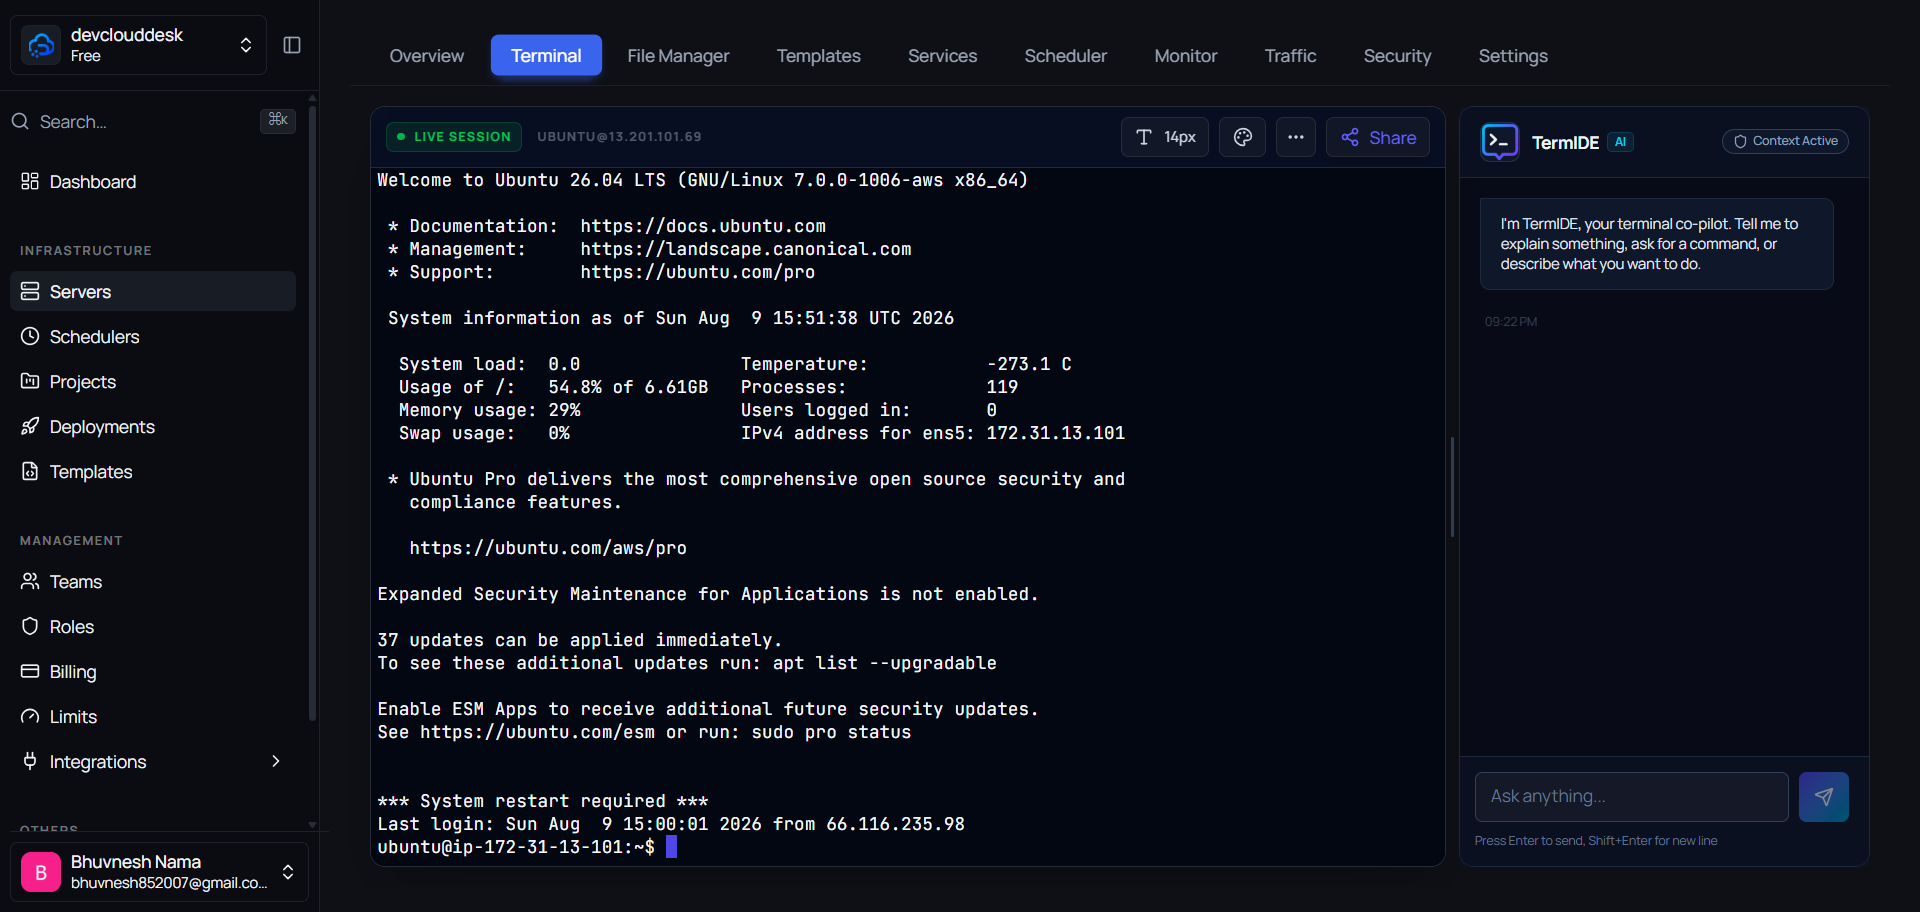1920x912 pixels.
Task: Click the Schedulers clock icon
Action: (x=30, y=336)
